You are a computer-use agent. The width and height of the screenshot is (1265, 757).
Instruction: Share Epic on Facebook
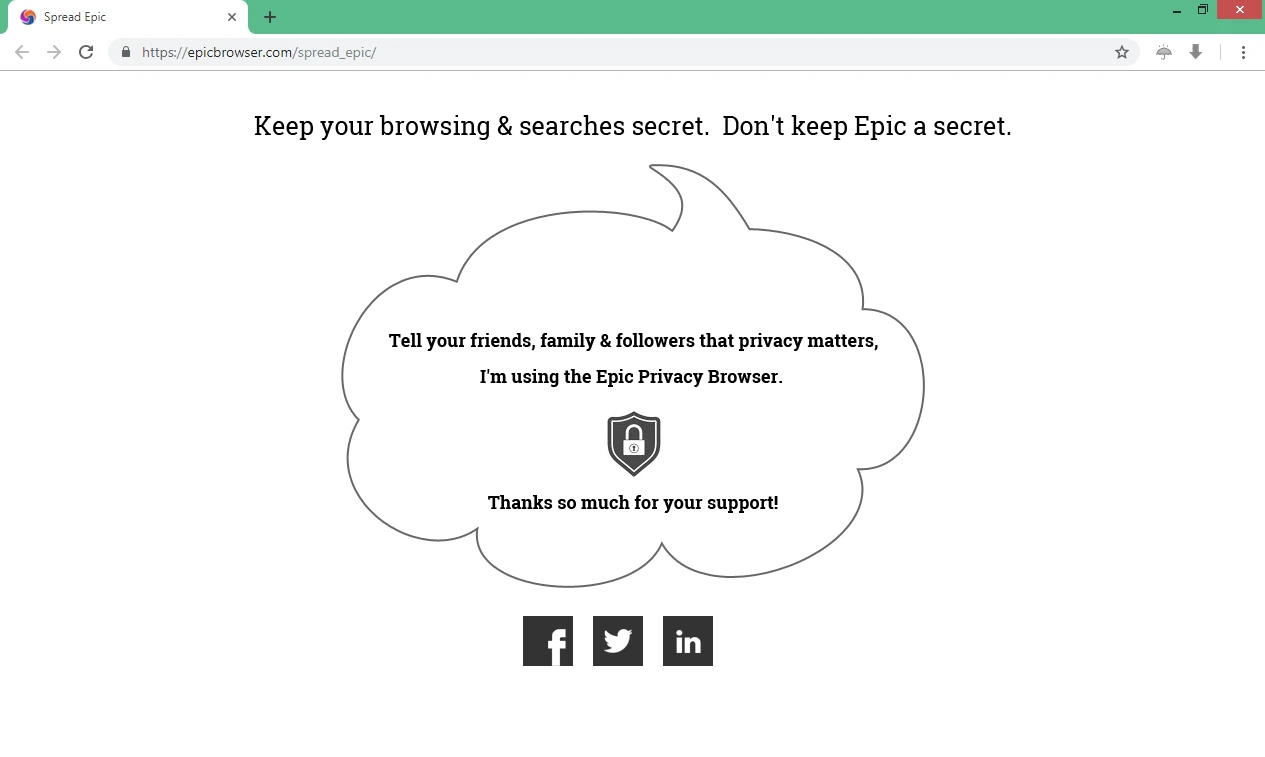click(x=548, y=641)
